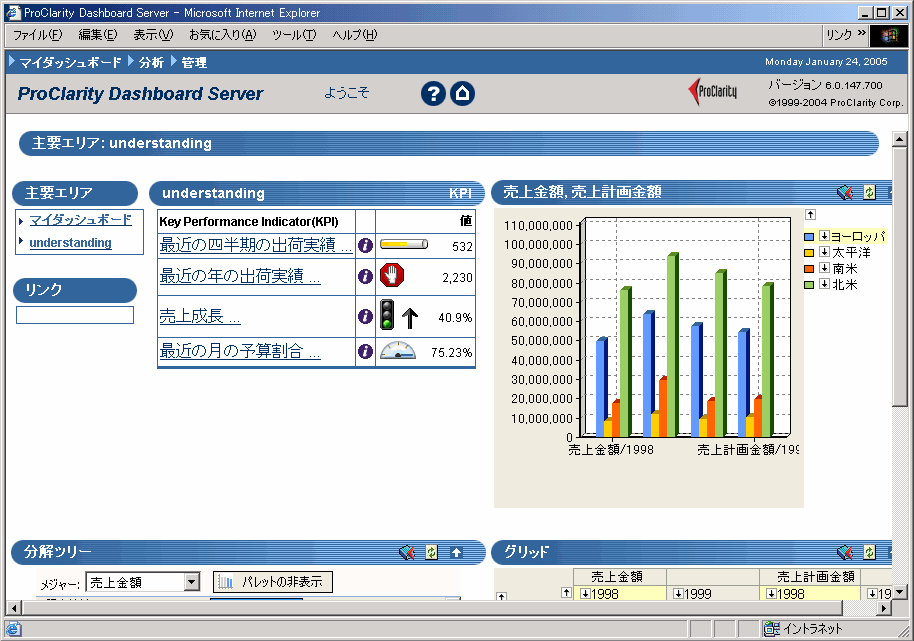Viewport: 914px width, 641px height.
Task: Refresh the 分解ツリー panel
Action: (x=431, y=552)
